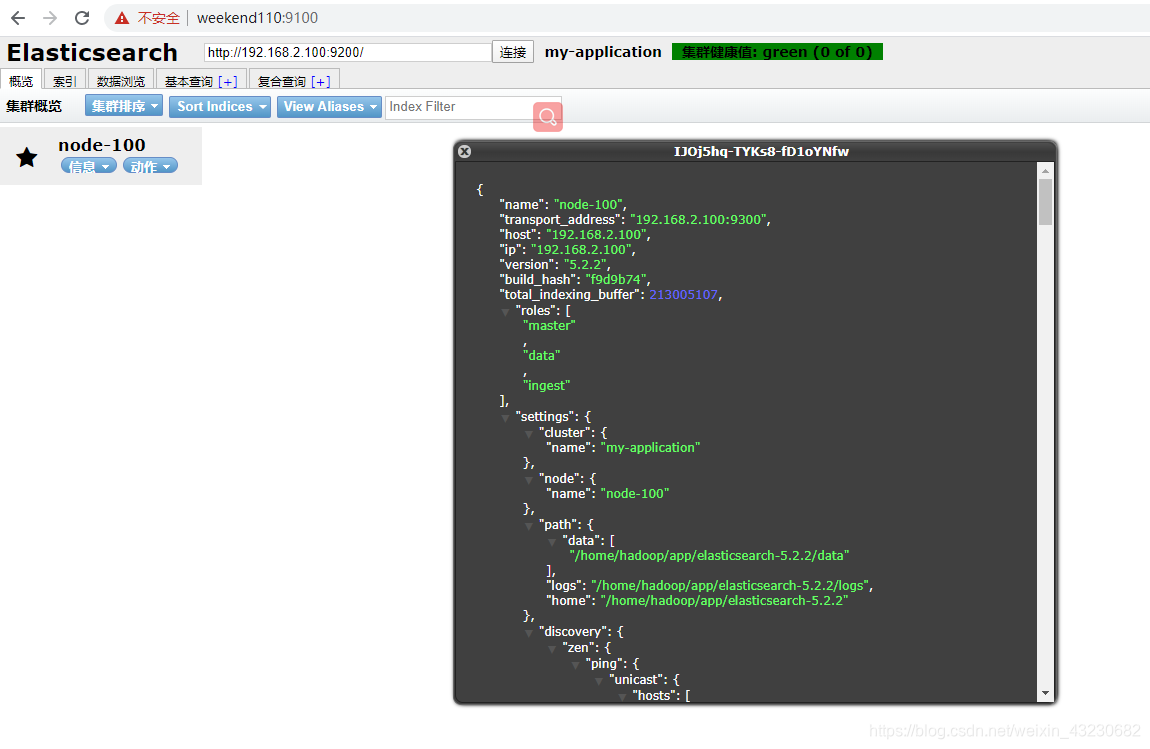Click the "ingest" role value
The image size is (1150, 749).
(546, 386)
